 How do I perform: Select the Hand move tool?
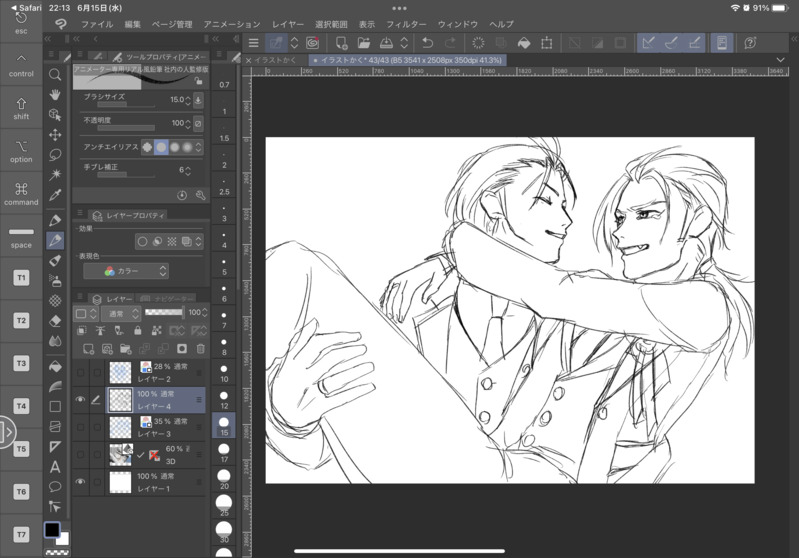tap(55, 94)
